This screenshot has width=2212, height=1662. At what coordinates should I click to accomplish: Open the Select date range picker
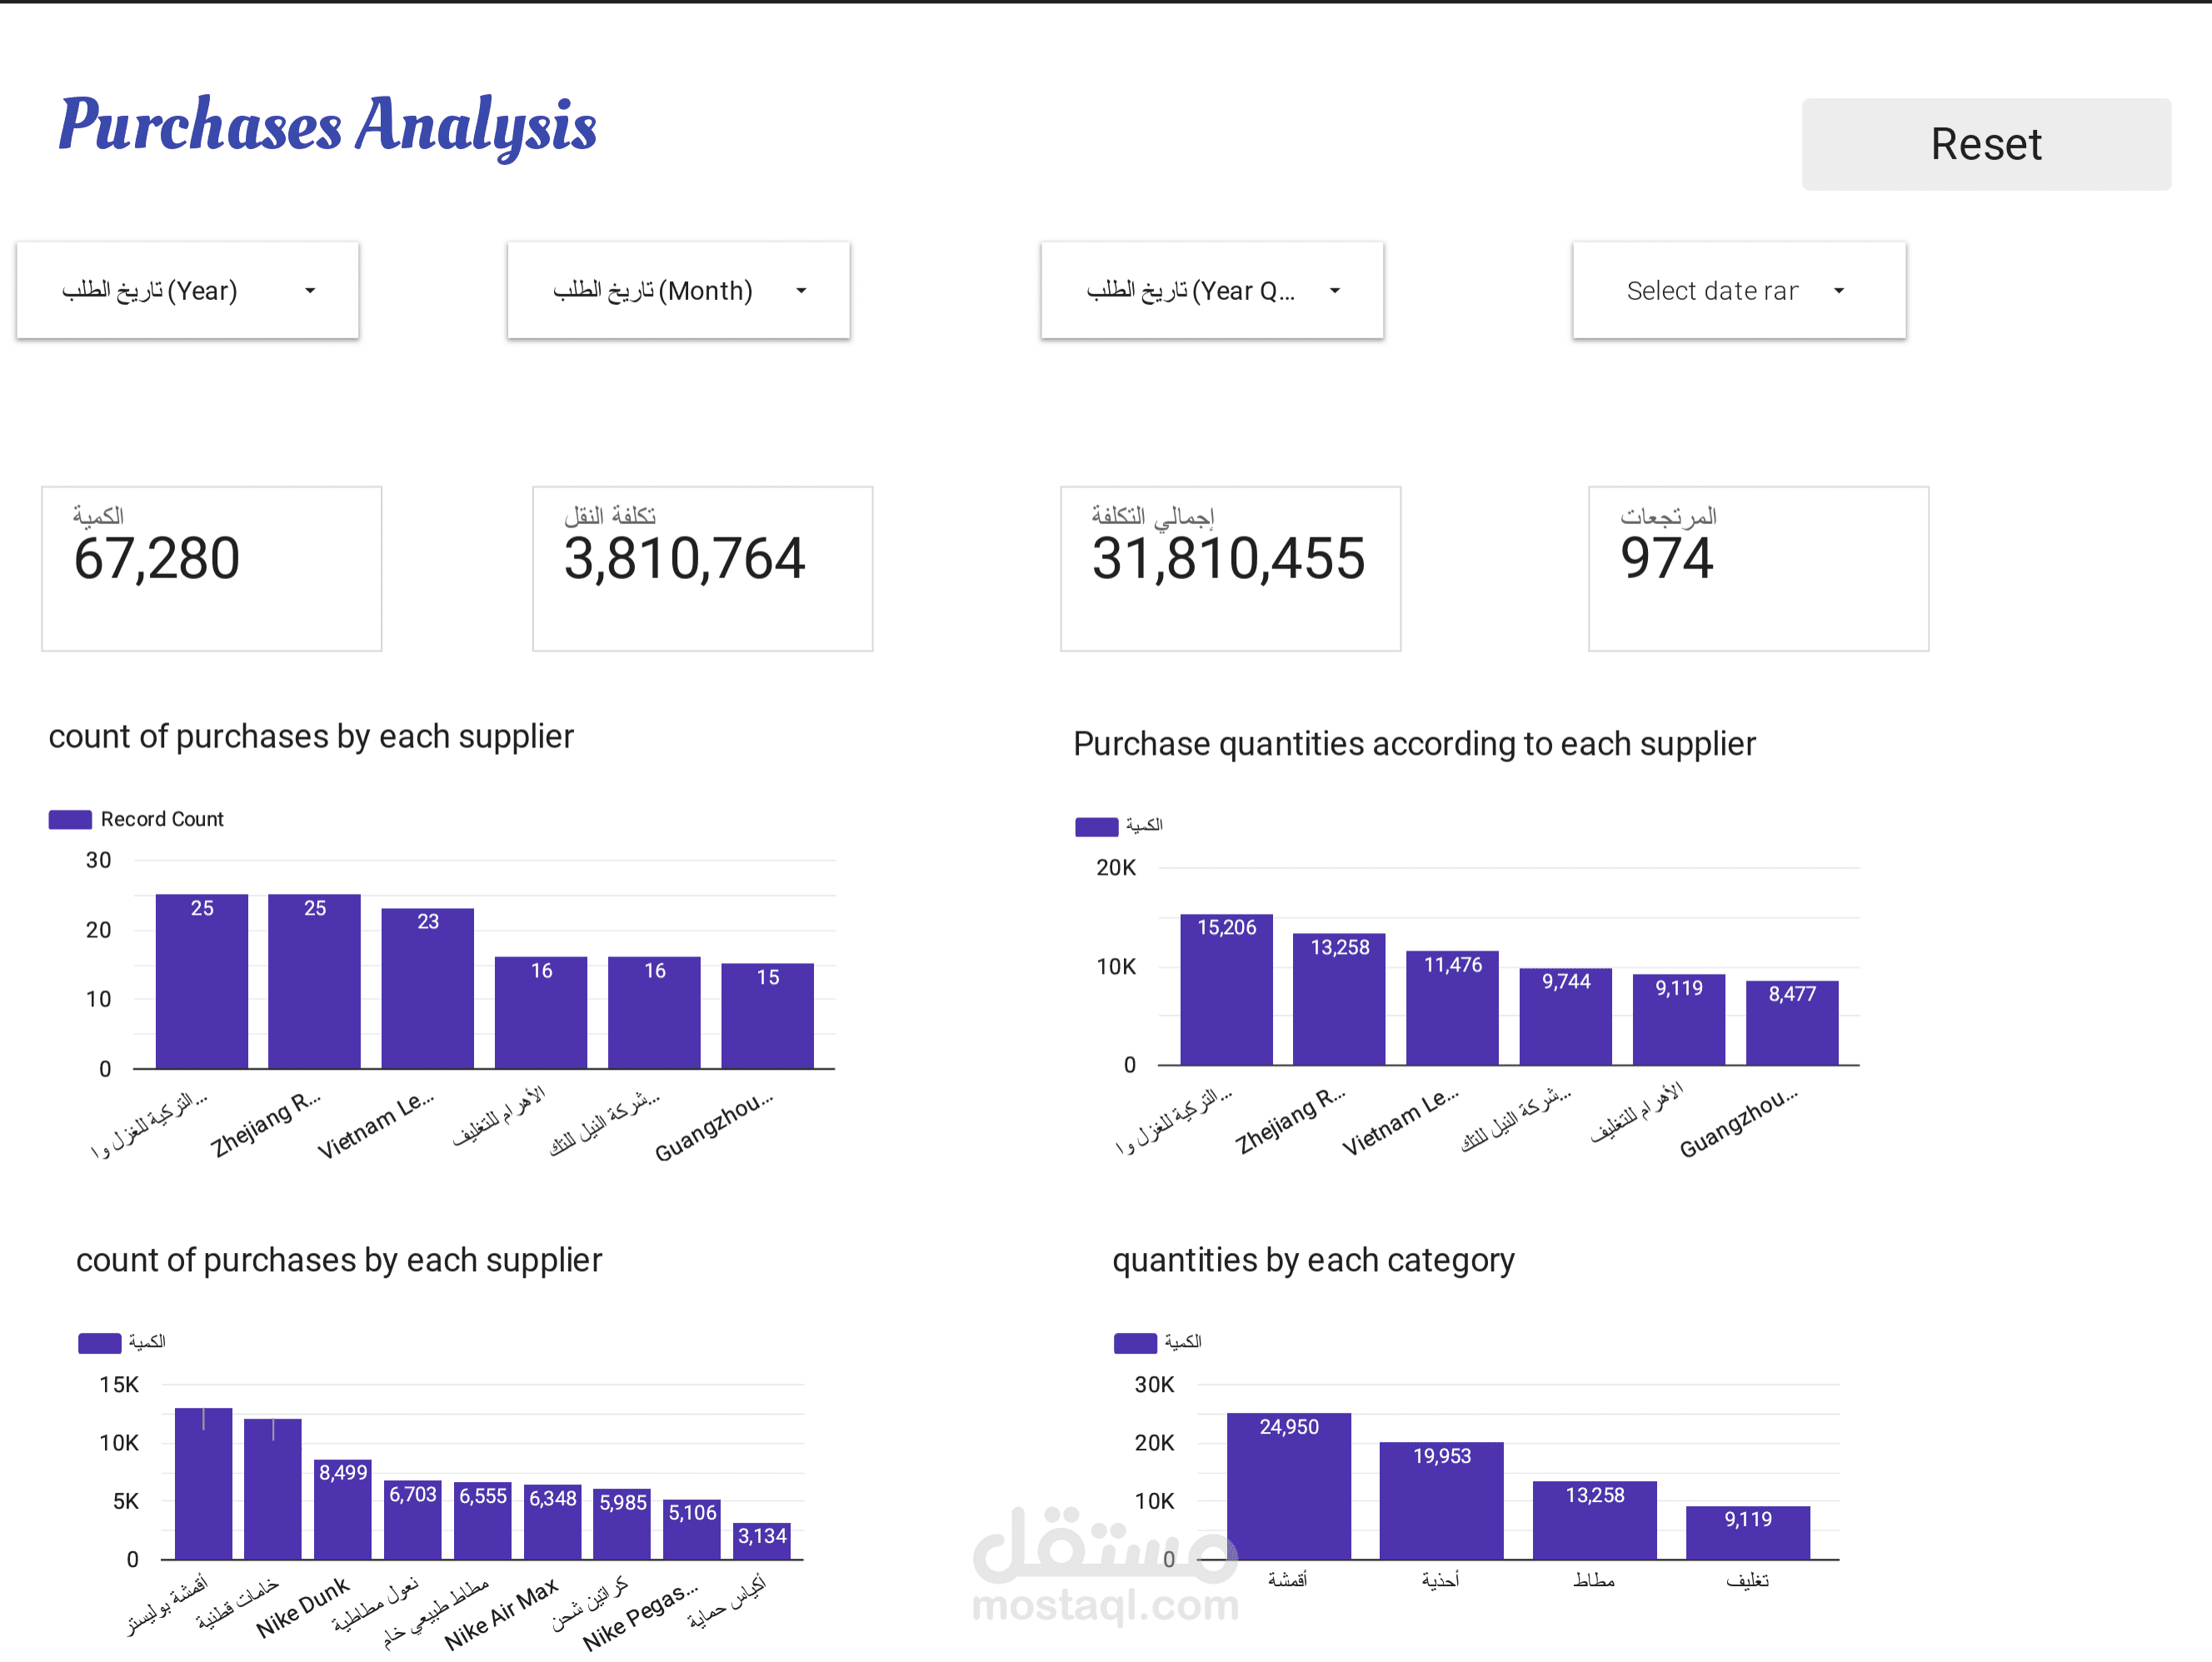(1738, 290)
